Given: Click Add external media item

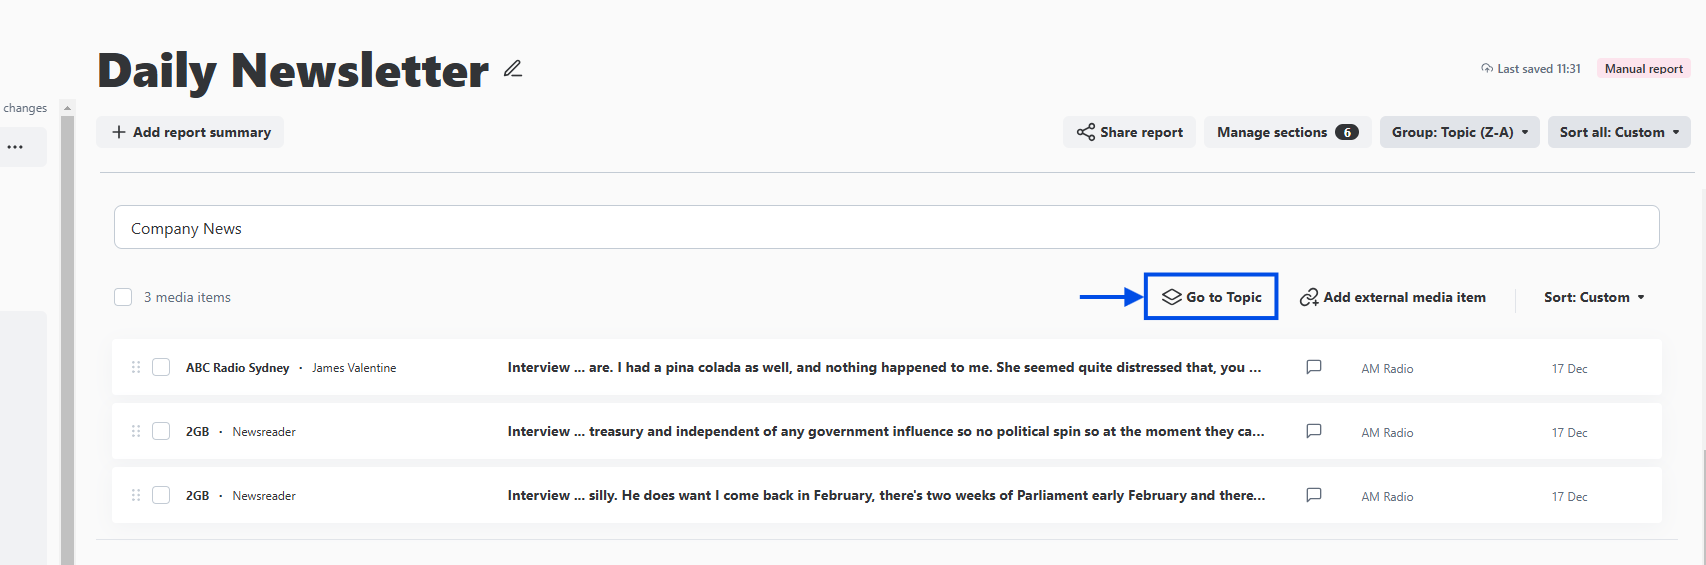Looking at the screenshot, I should [x=1392, y=297].
